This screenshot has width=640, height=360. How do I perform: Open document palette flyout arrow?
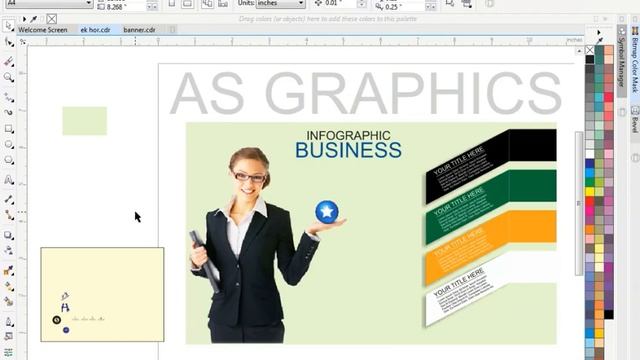24,19
